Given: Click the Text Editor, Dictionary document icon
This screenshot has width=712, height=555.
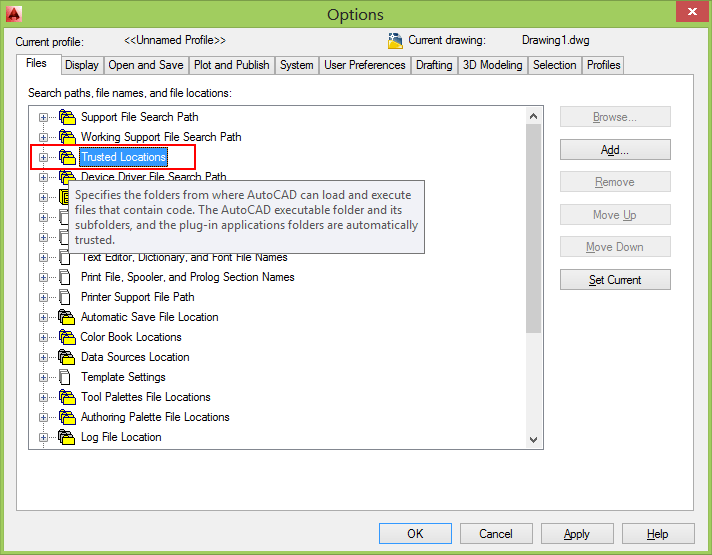Looking at the screenshot, I should (65, 257).
